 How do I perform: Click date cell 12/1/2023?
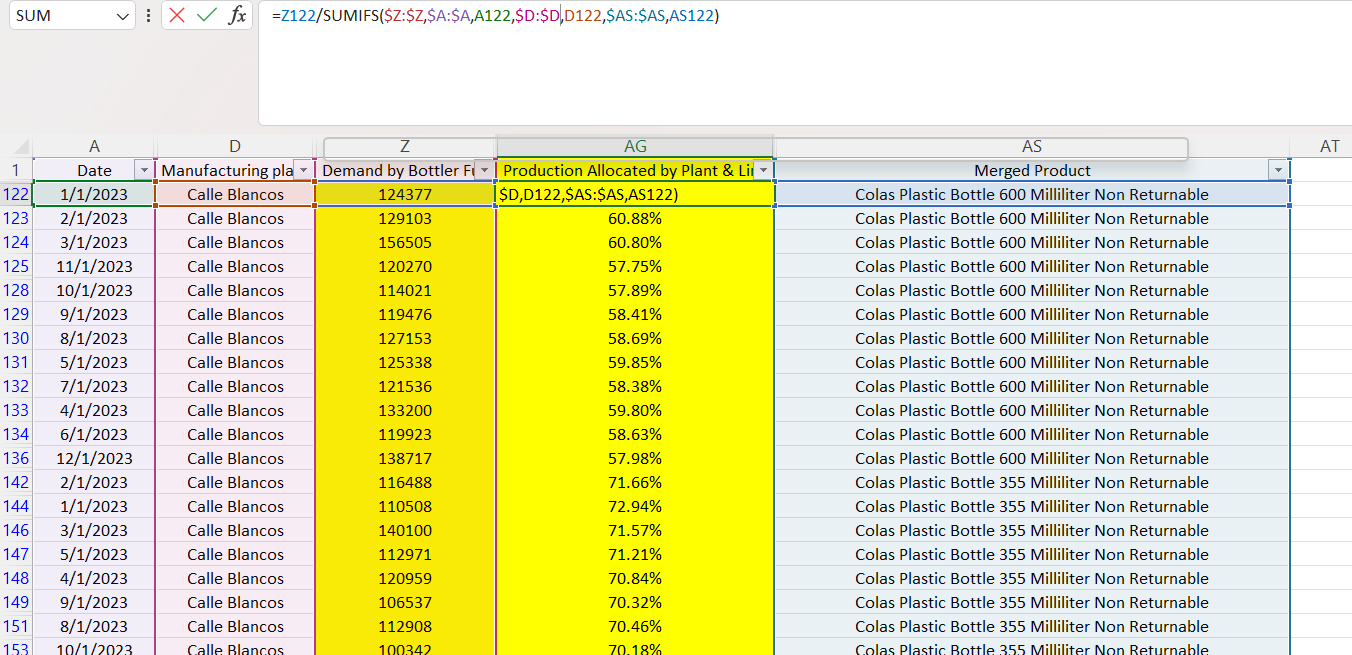point(94,459)
